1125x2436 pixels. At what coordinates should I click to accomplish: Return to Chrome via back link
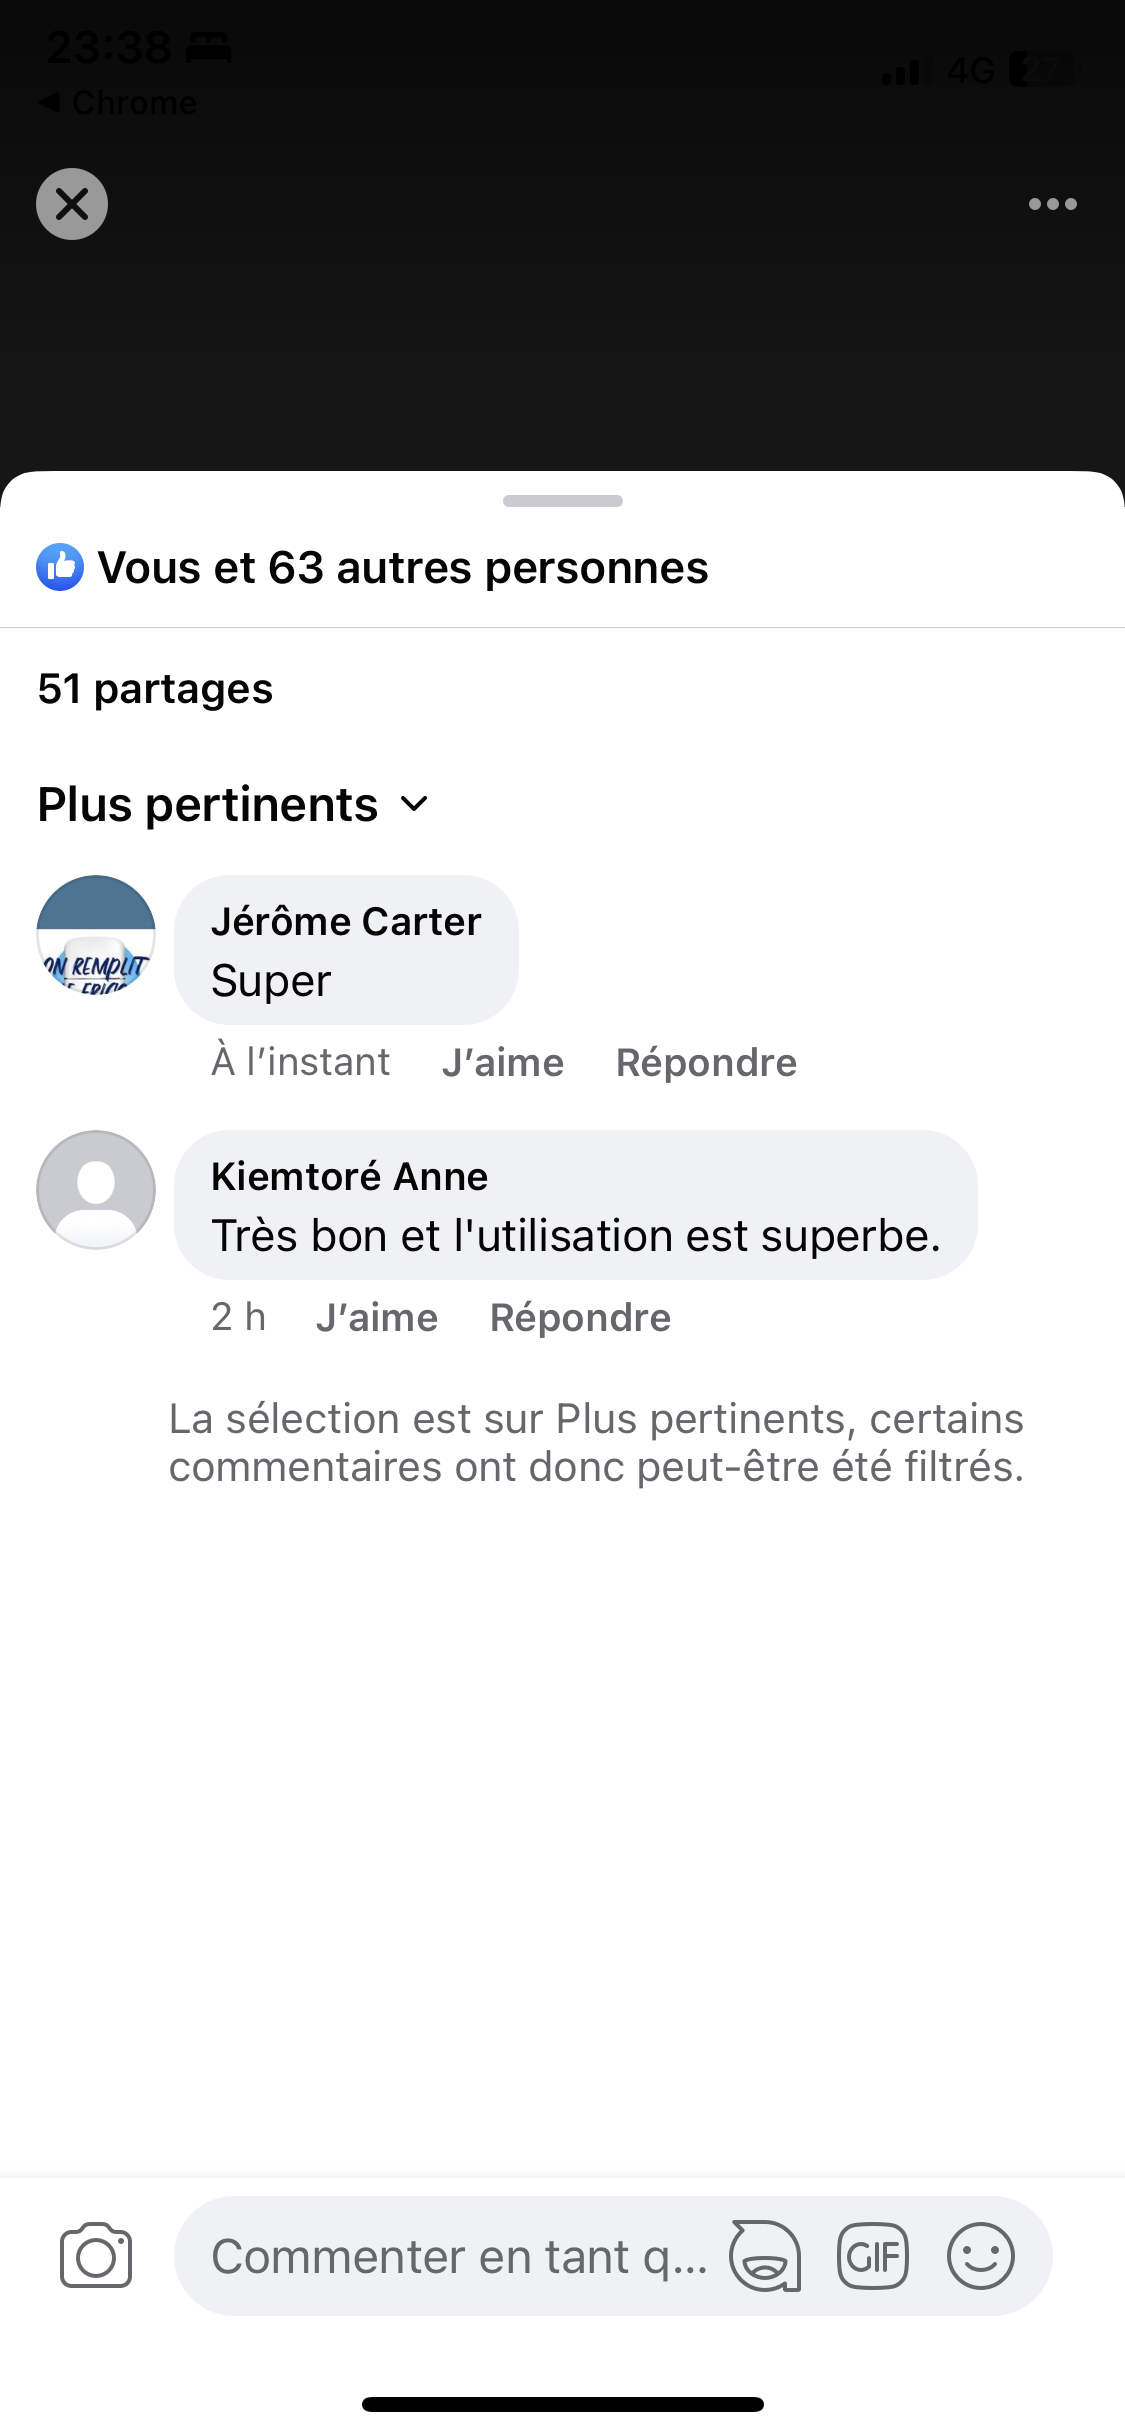[118, 102]
